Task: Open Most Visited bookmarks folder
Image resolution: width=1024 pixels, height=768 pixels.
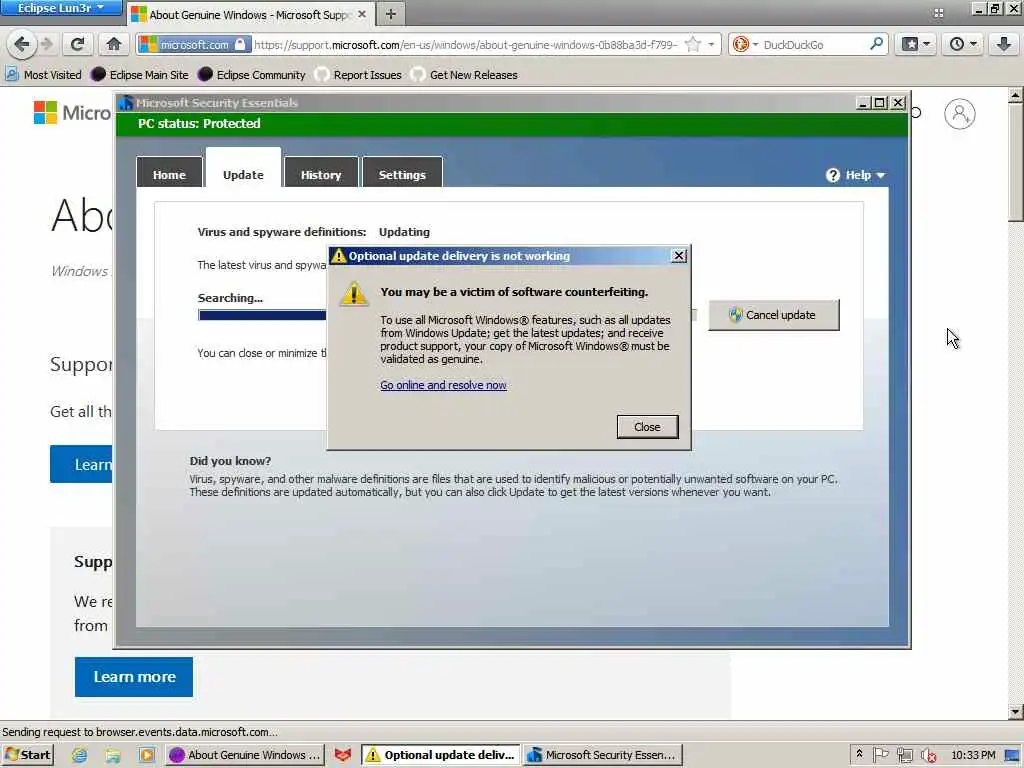Action: click(43, 74)
